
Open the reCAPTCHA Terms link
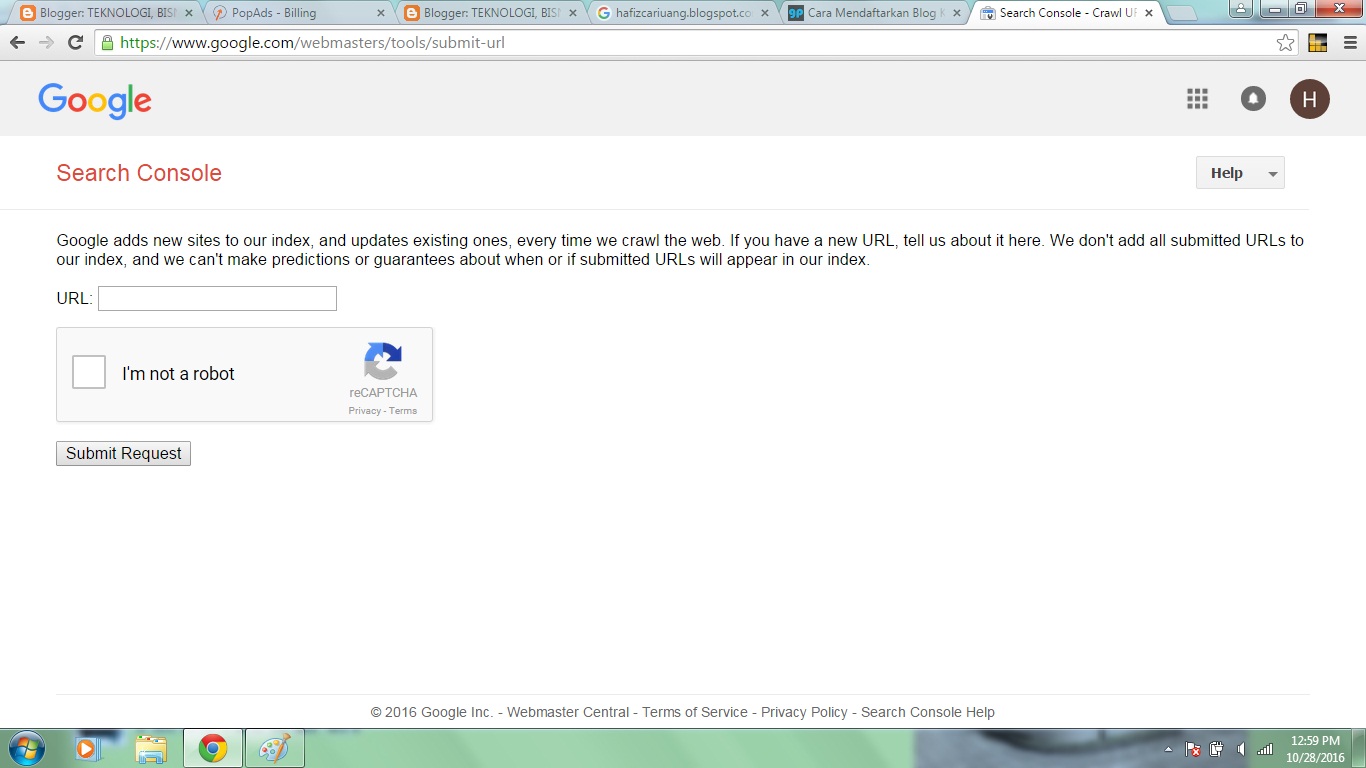(403, 411)
